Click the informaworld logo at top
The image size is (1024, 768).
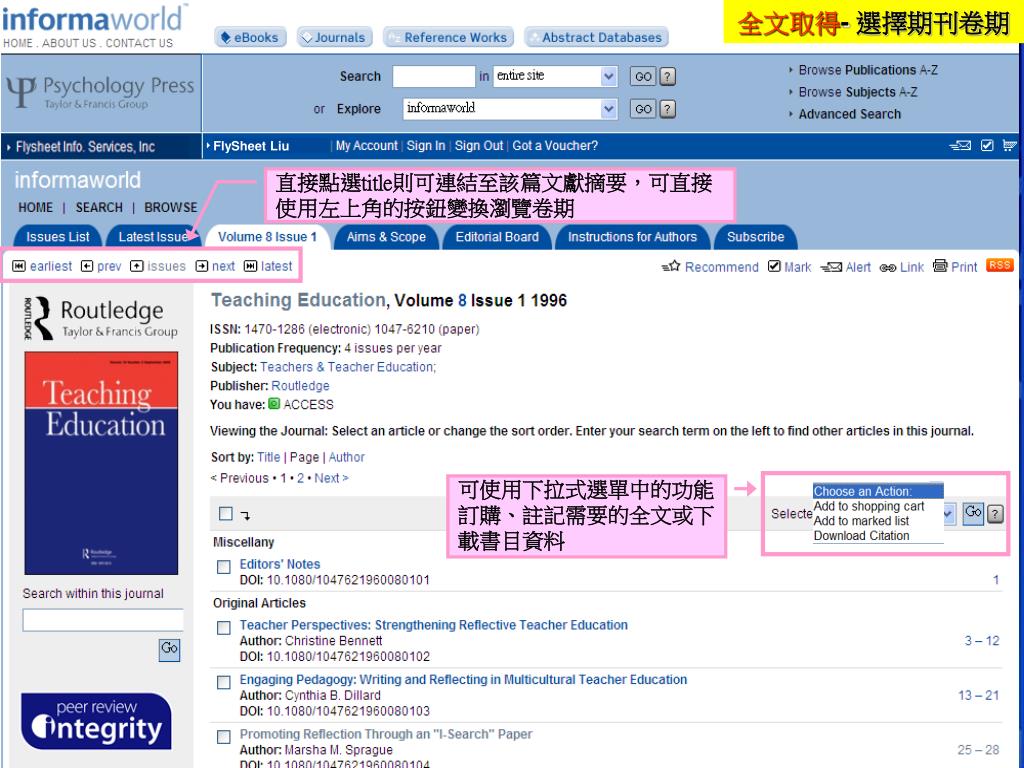tap(93, 18)
